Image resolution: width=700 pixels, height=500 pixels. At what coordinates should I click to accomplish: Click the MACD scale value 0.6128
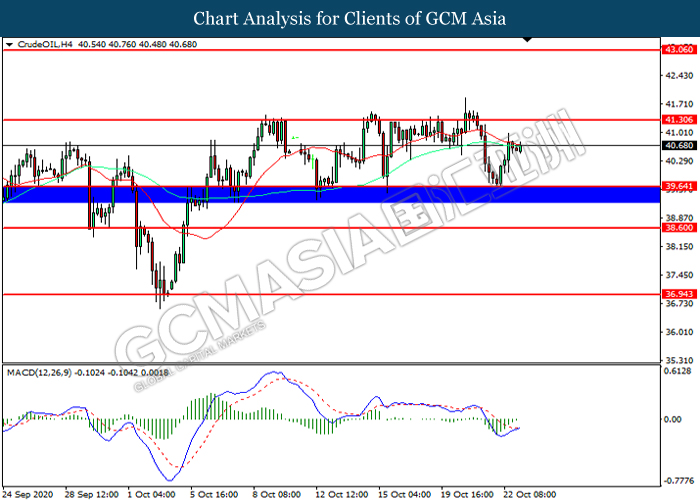click(x=678, y=371)
